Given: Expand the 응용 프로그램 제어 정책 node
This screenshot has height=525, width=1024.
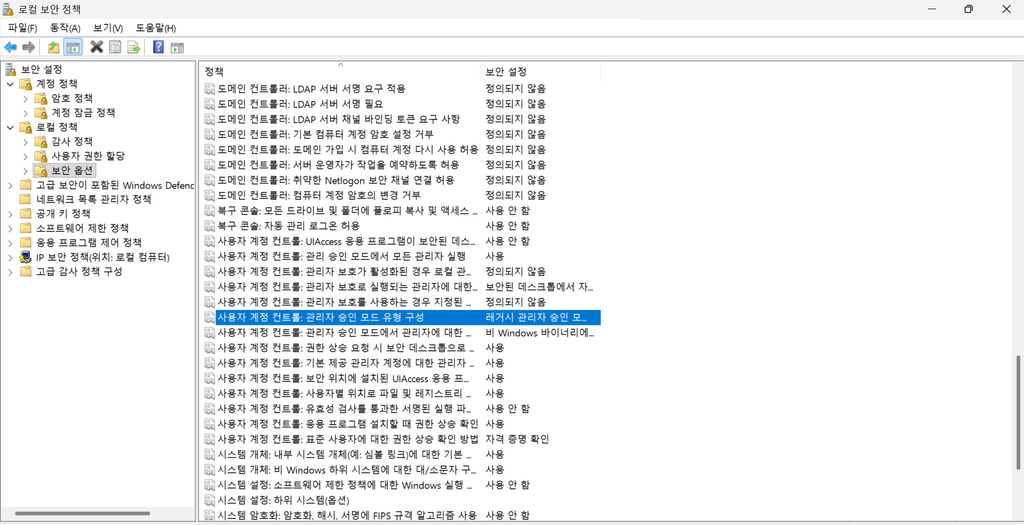Looking at the screenshot, I should point(10,242).
